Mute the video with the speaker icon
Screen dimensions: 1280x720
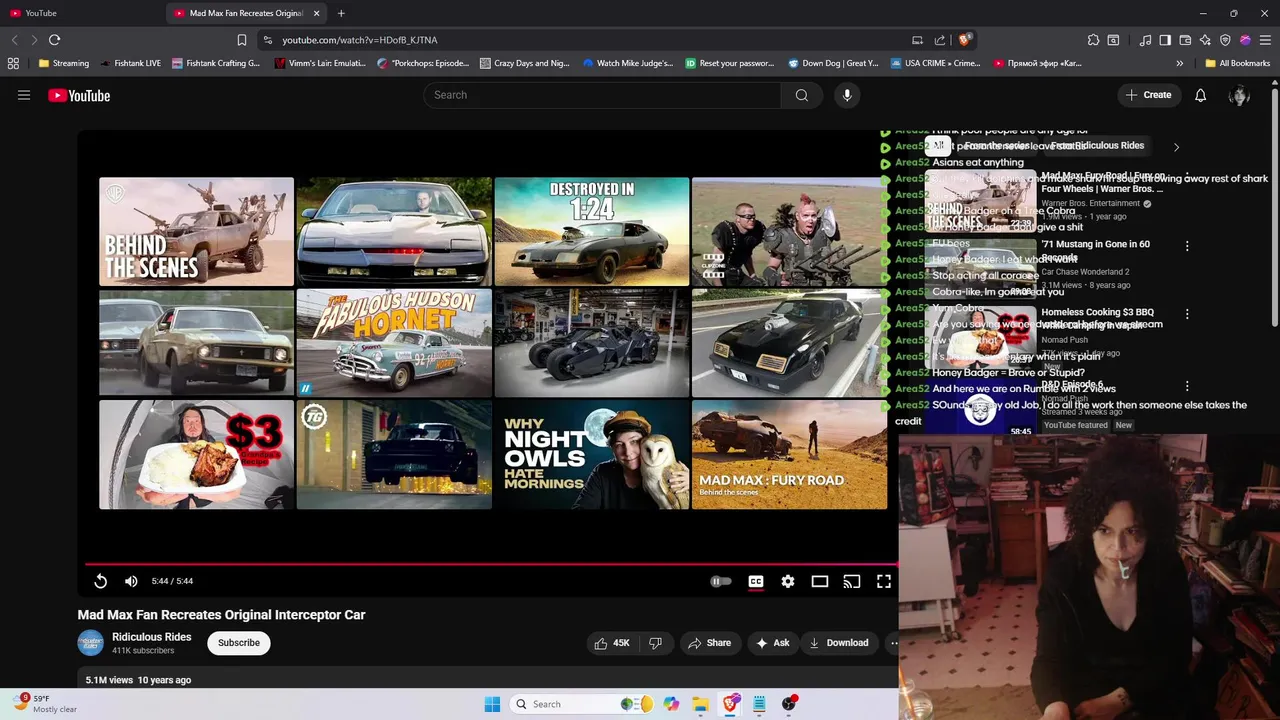(131, 581)
